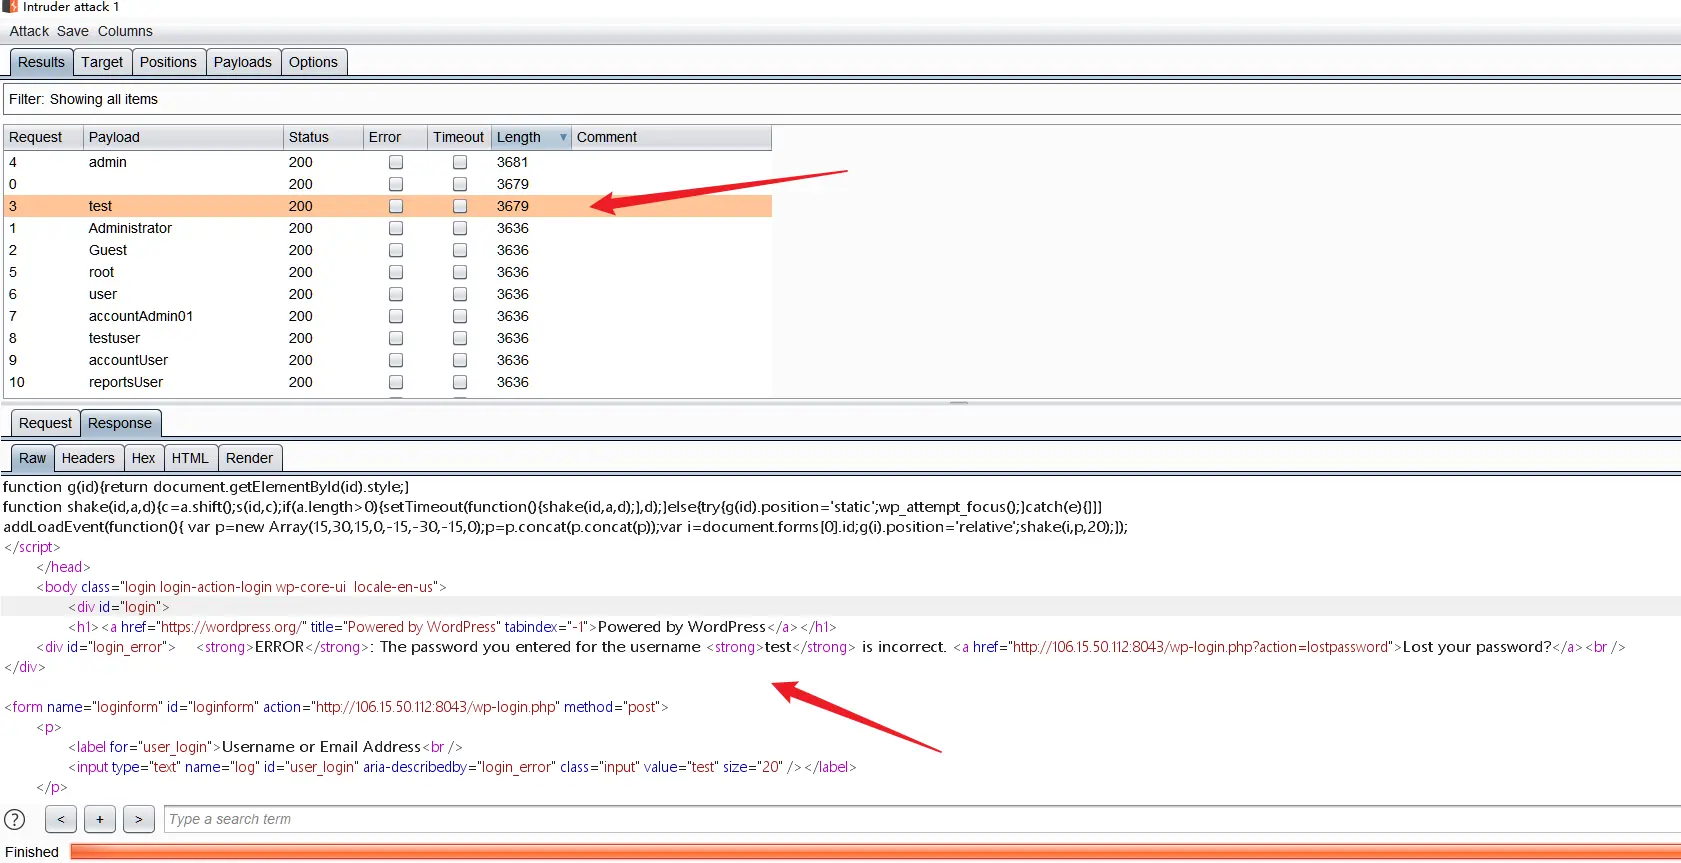1681x863 pixels.
Task: Sort by the Comment column header
Action: click(671, 137)
